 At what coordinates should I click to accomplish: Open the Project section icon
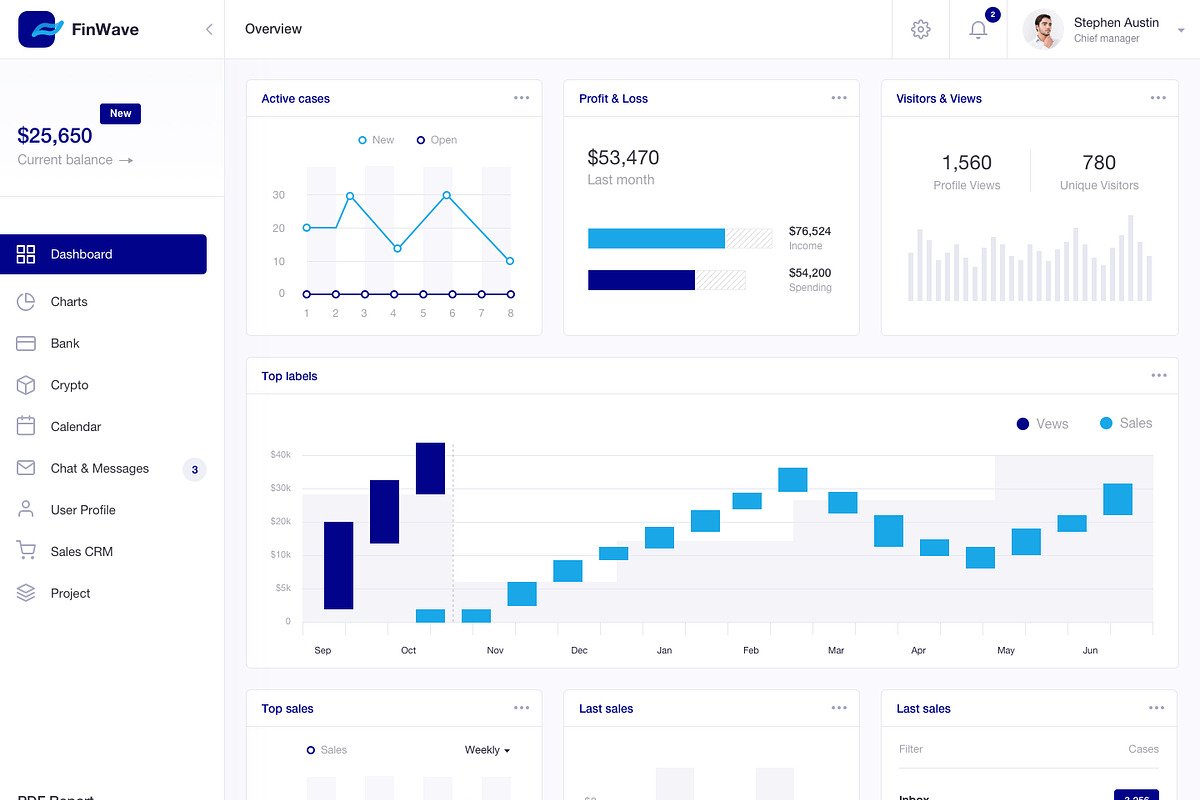pos(28,593)
